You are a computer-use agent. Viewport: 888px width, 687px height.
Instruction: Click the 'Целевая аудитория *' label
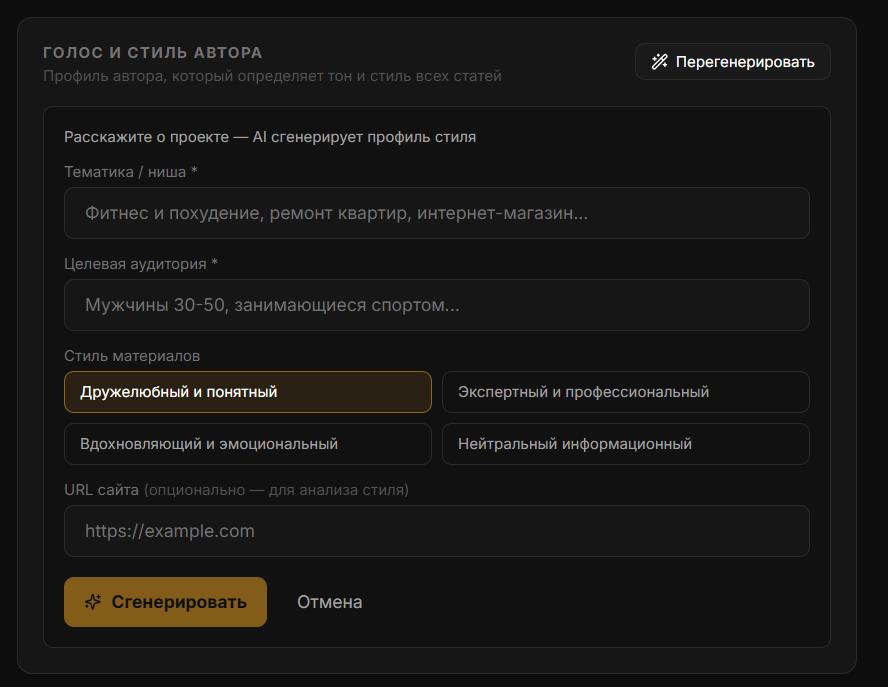(x=141, y=264)
